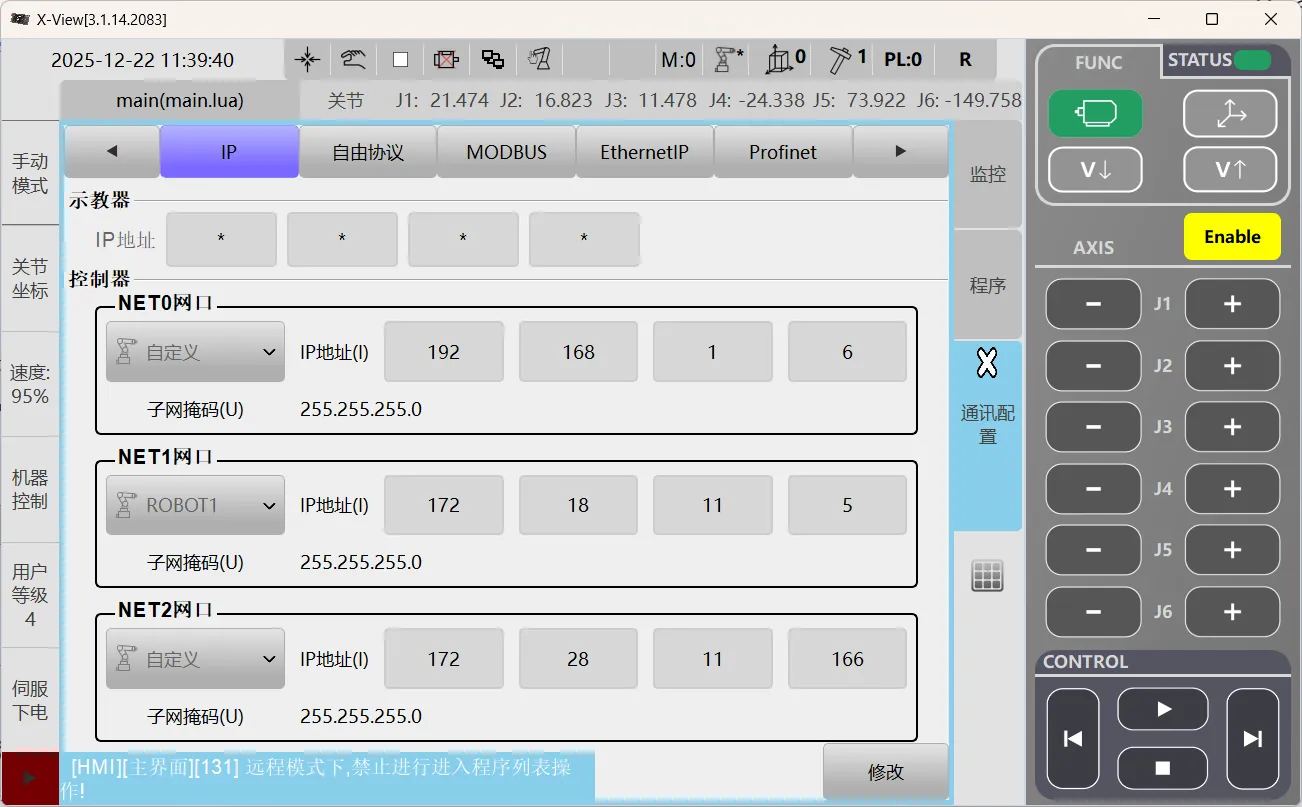Image resolution: width=1302 pixels, height=807 pixels.
Task: Toggle the green STATUS indicator
Action: (1252, 60)
